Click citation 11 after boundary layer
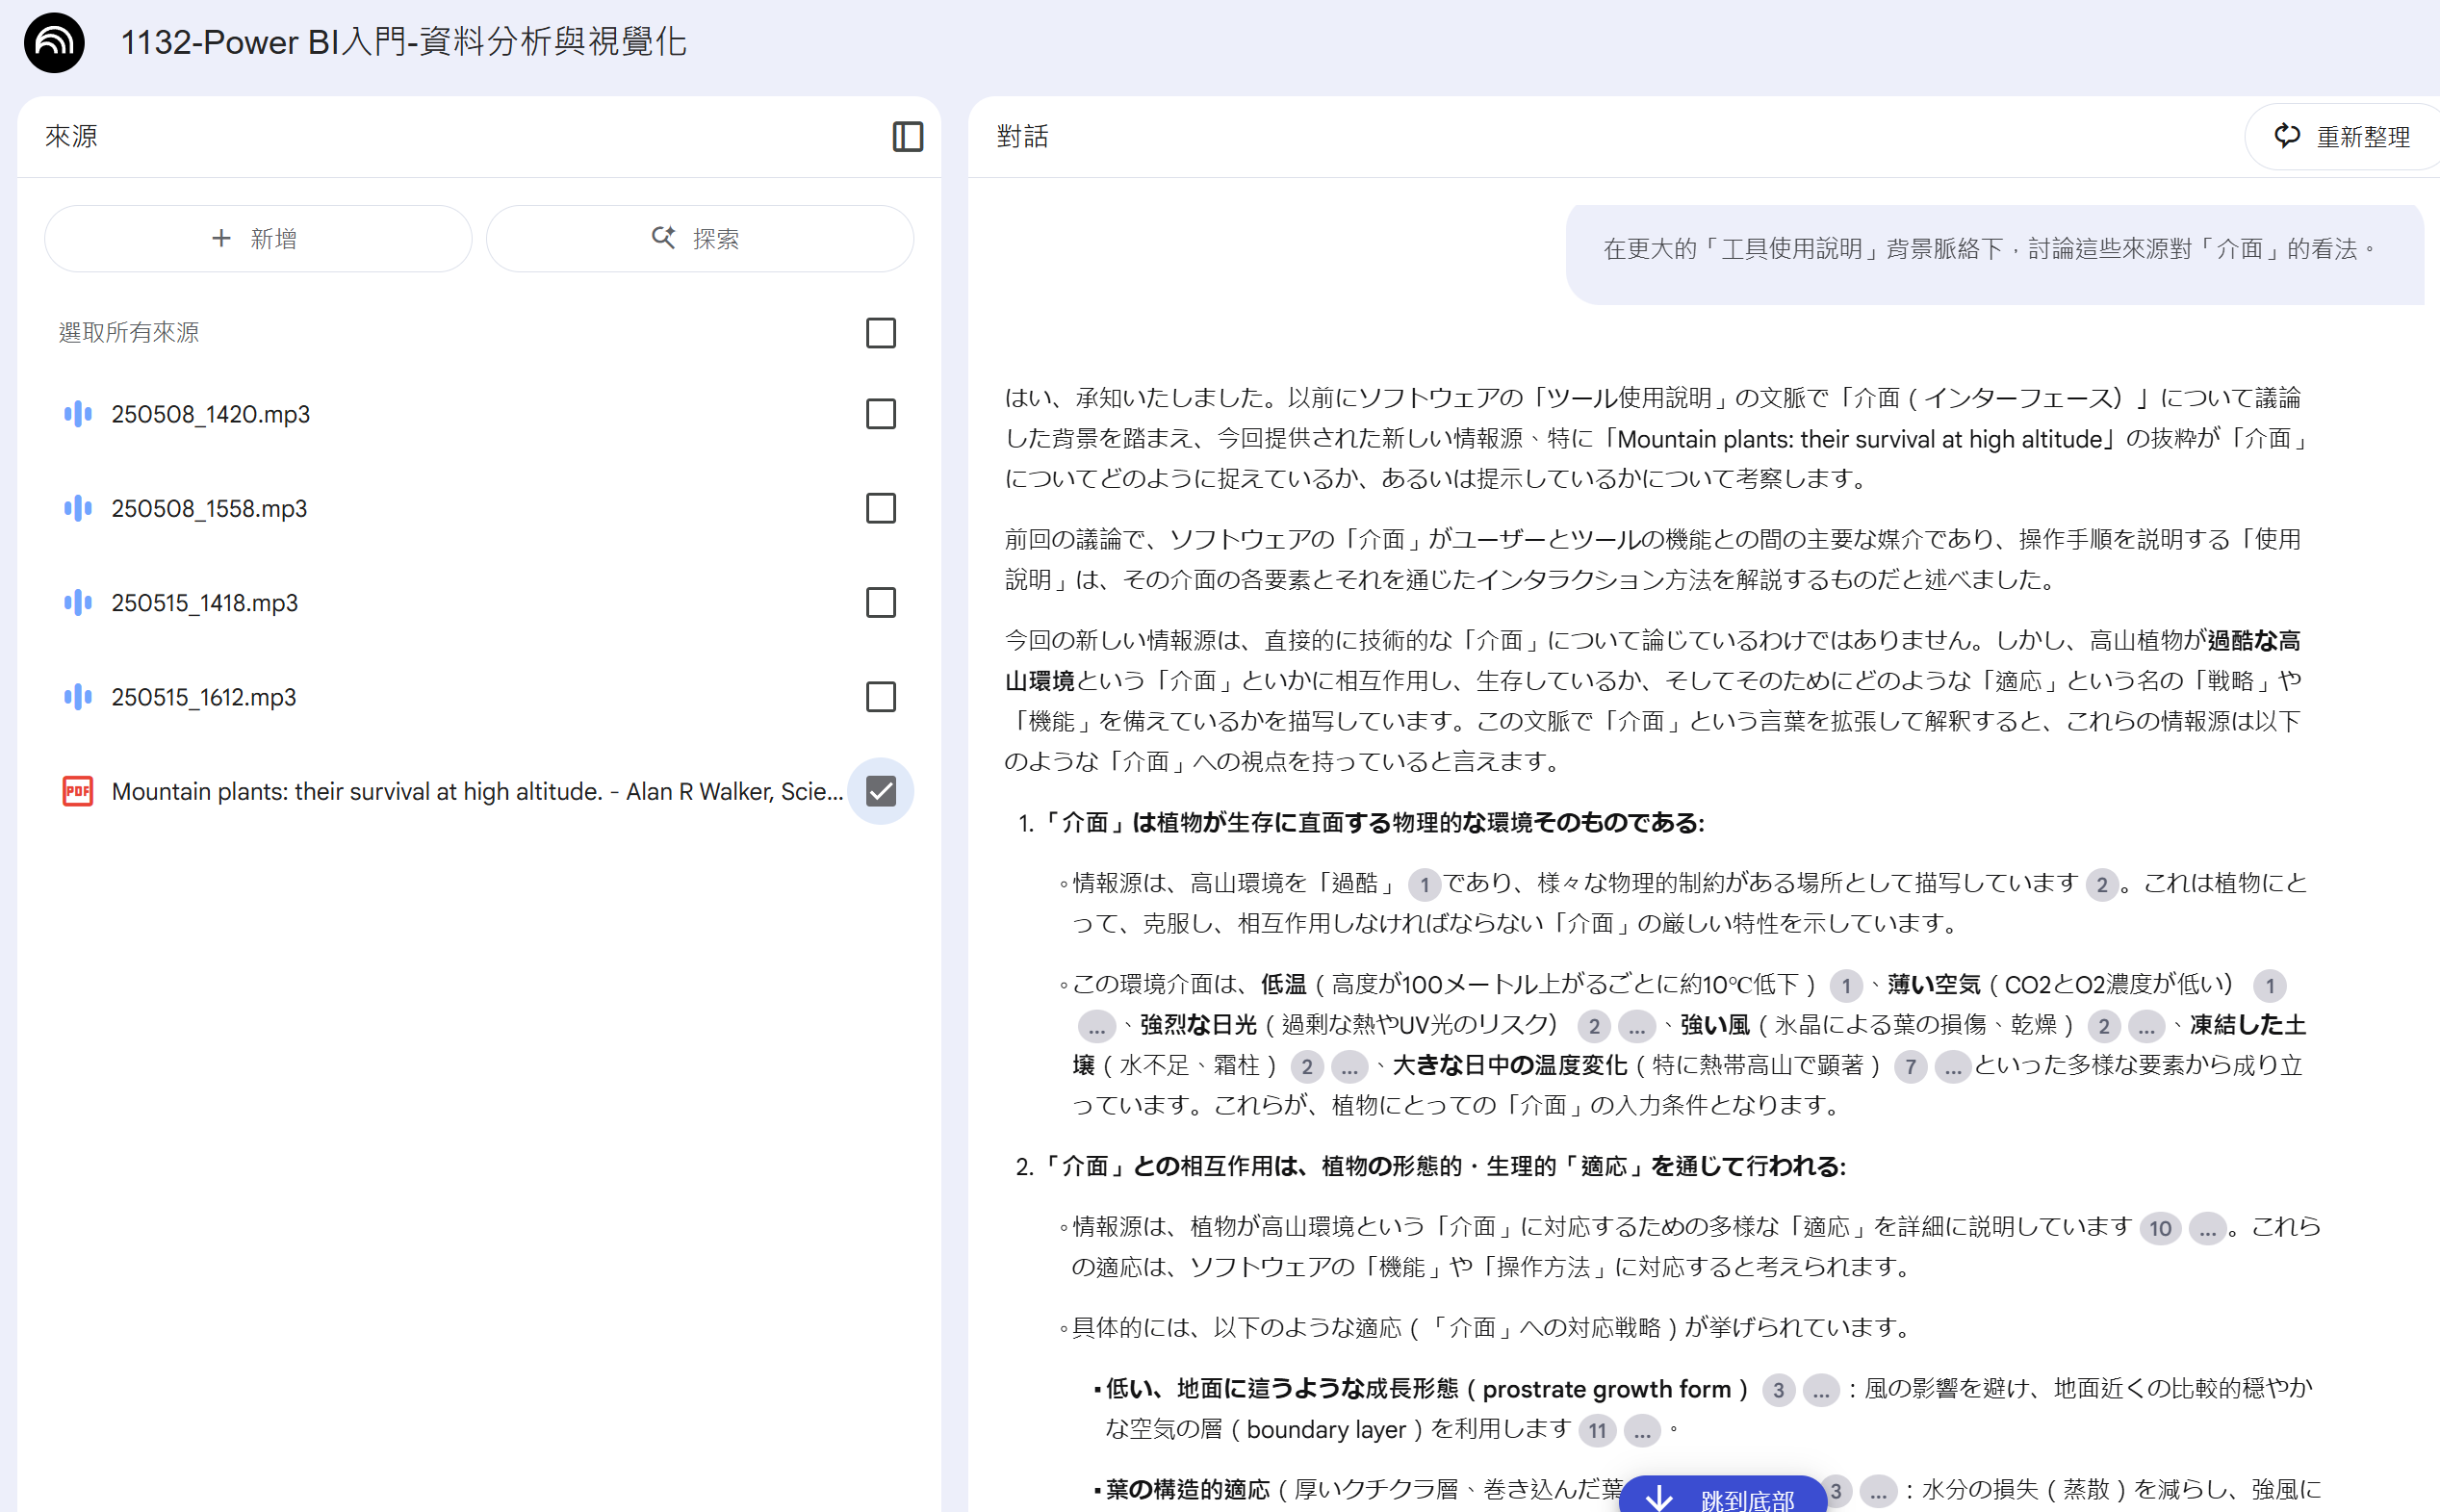 click(1597, 1431)
